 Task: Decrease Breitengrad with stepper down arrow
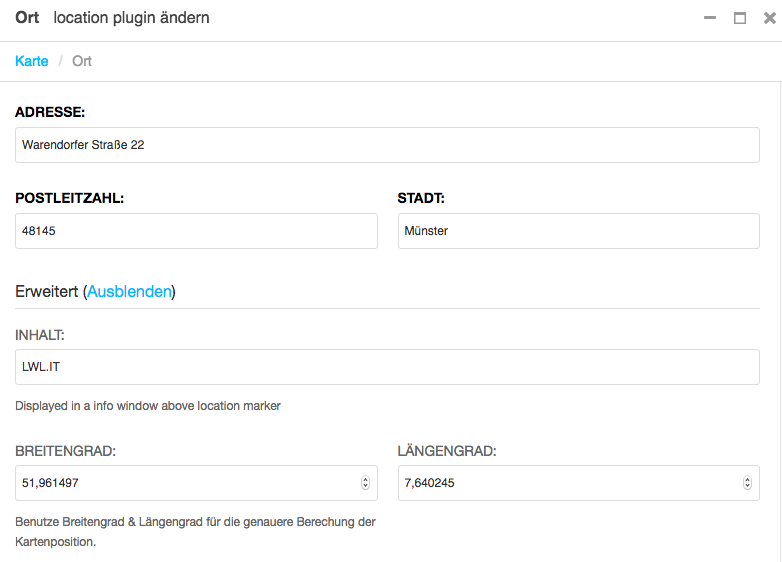(366, 486)
